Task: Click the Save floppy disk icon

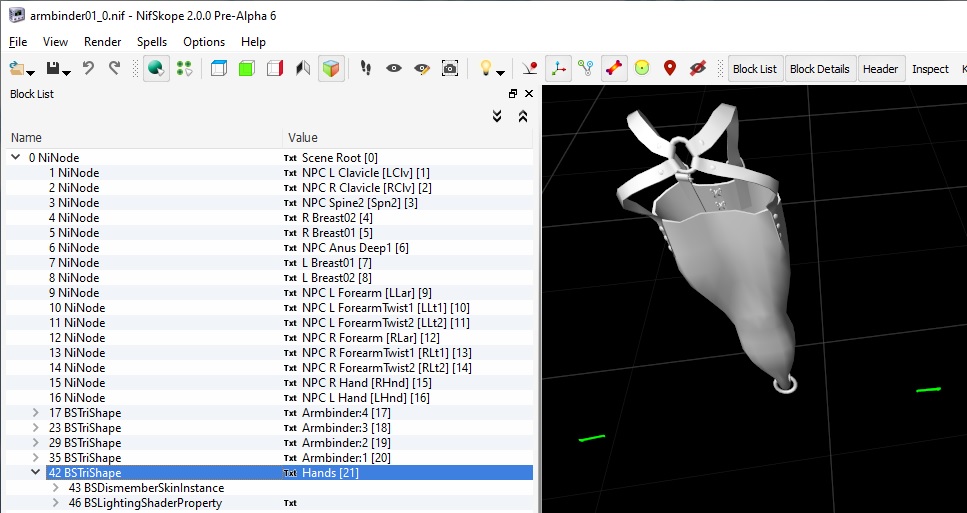Action: click(53, 68)
